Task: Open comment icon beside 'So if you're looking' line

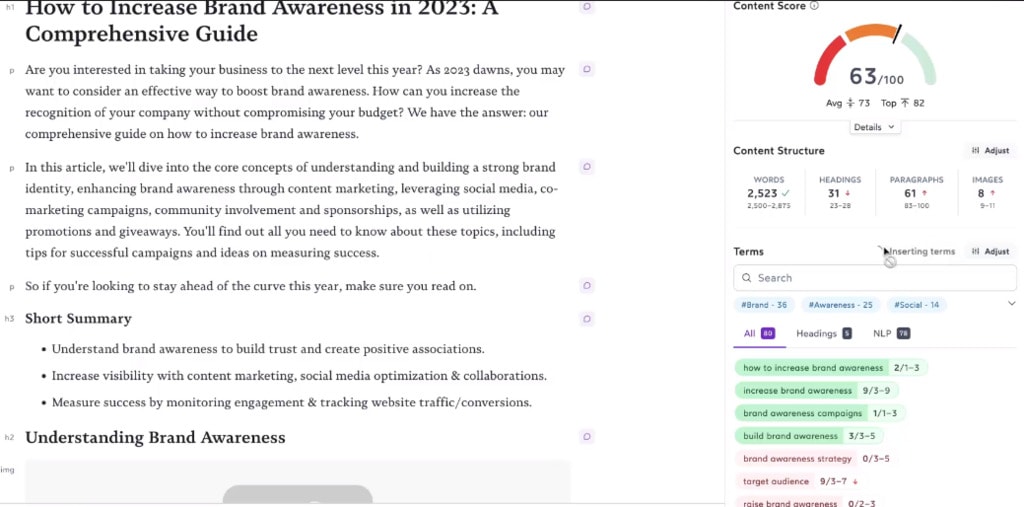Action: point(586,286)
